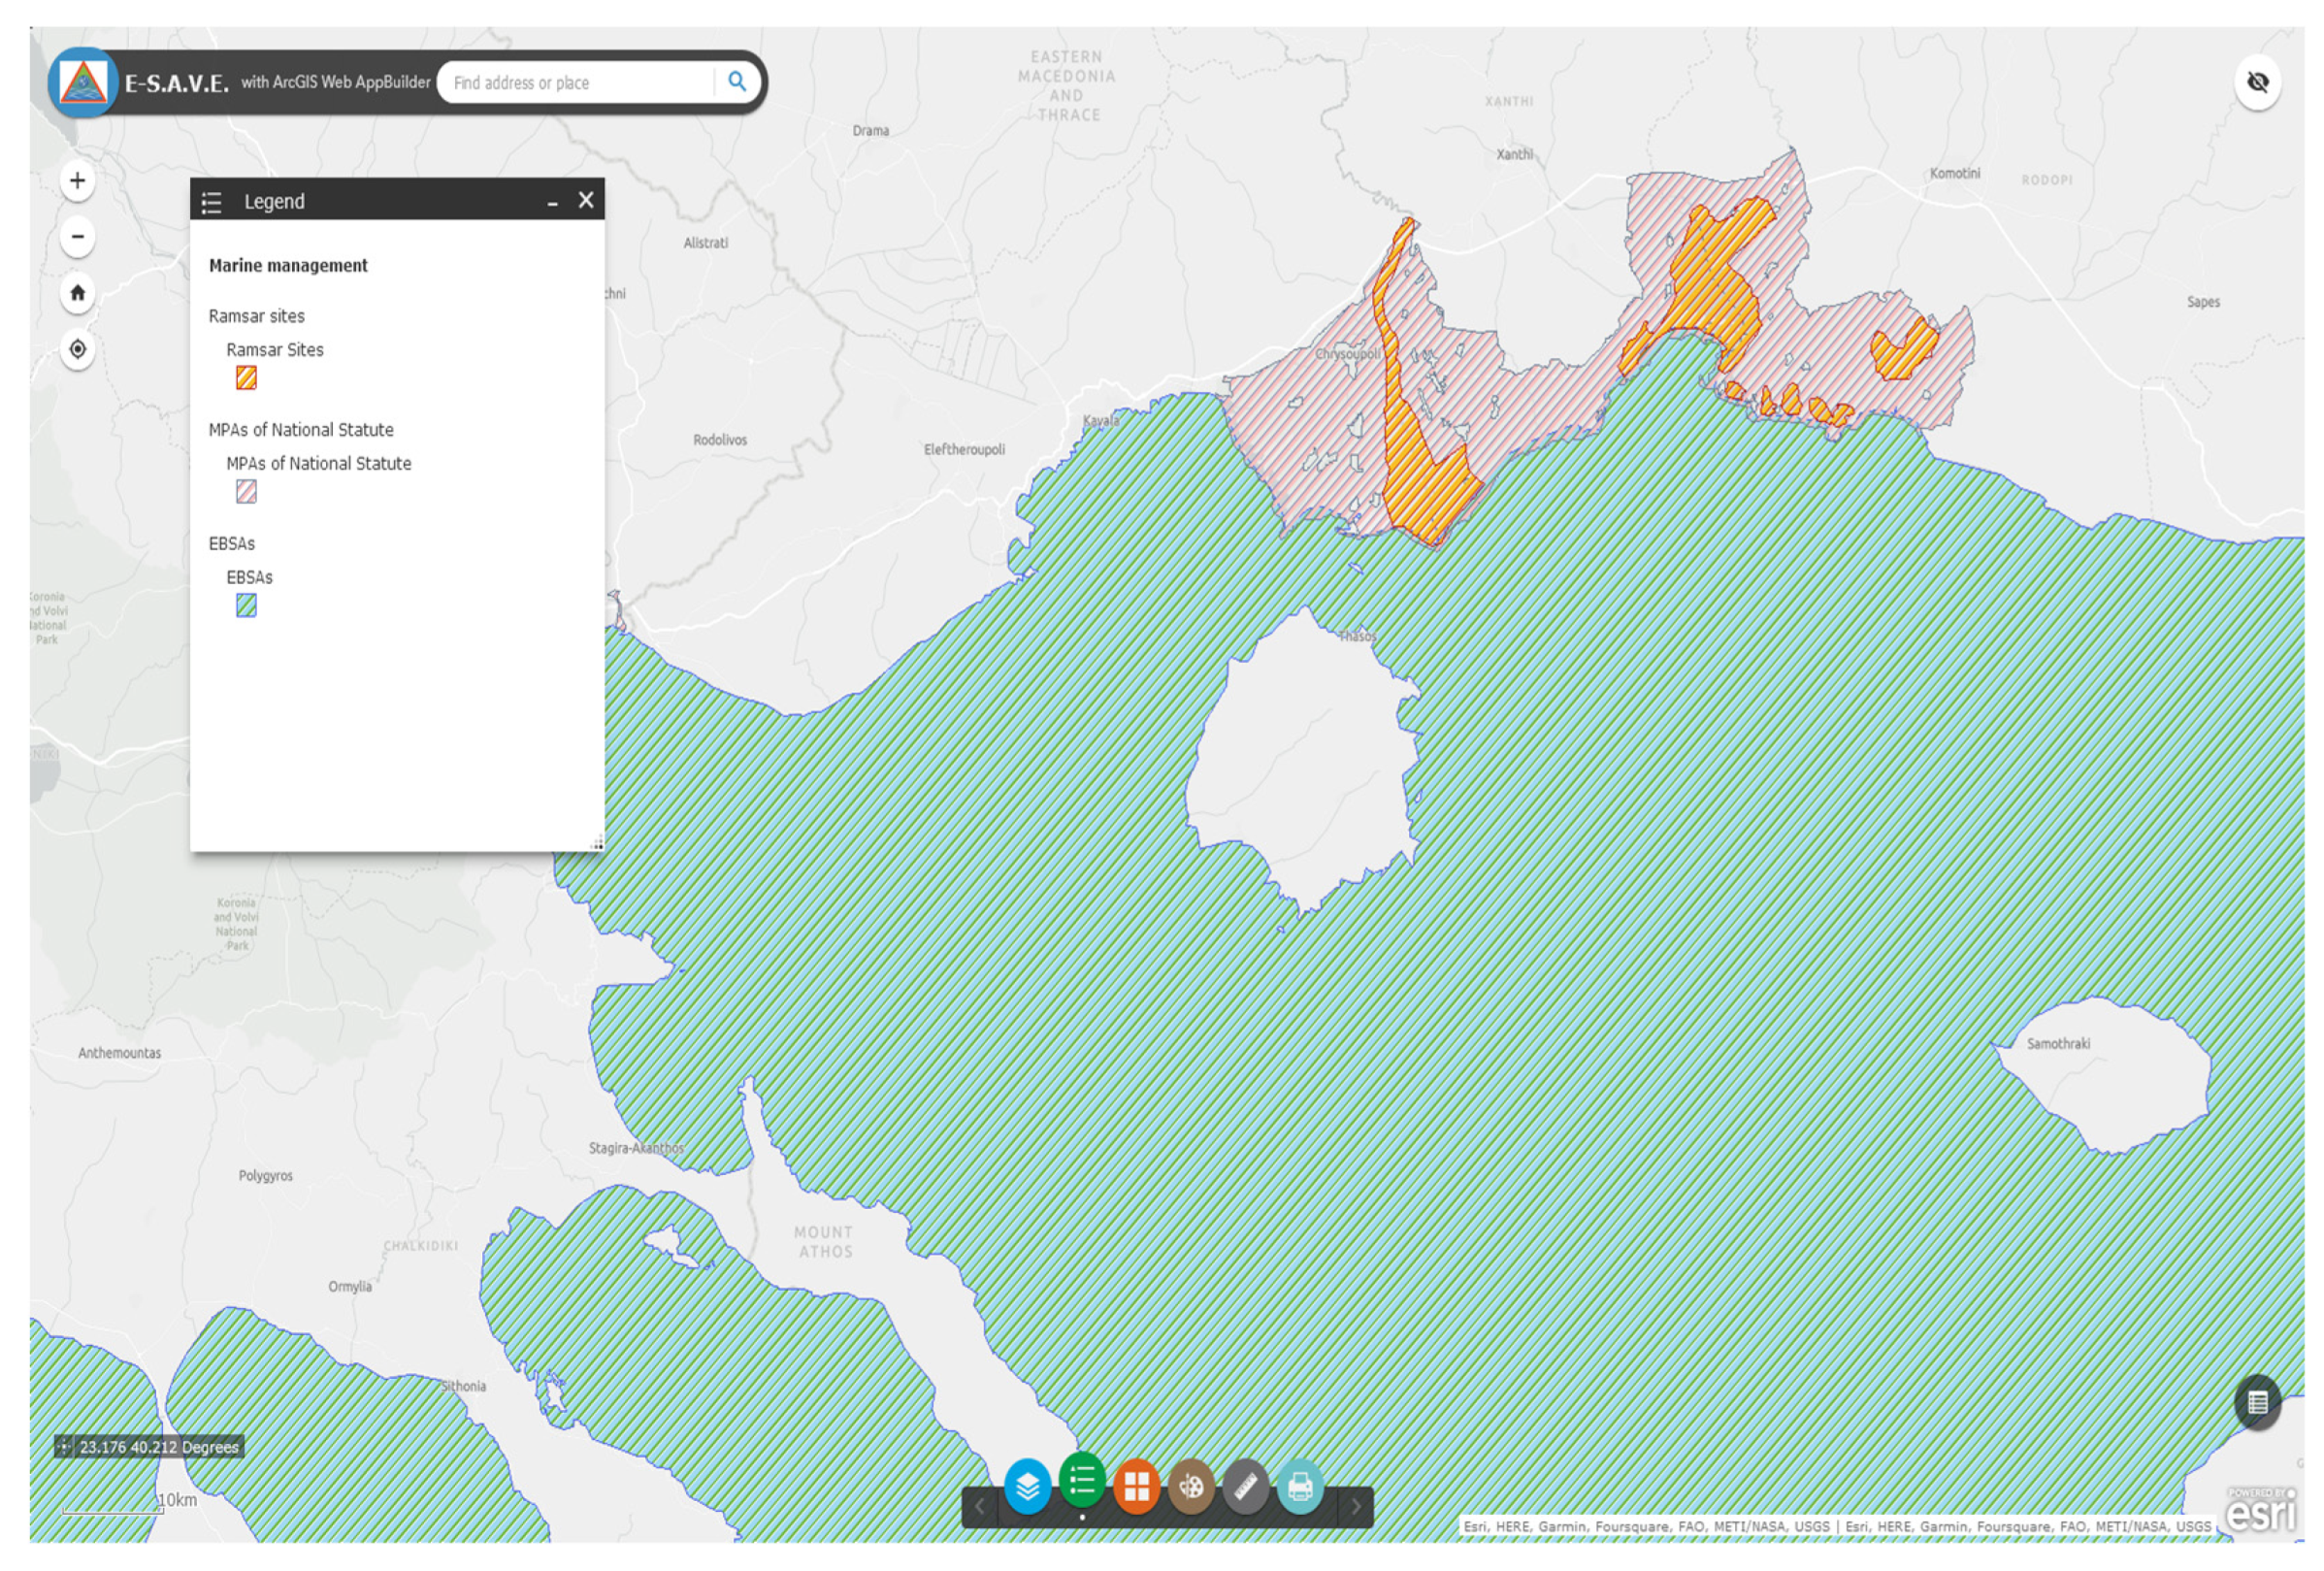The height and width of the screenshot is (1571, 2324).
Task: Open the attribute table button
Action: click(2257, 1402)
